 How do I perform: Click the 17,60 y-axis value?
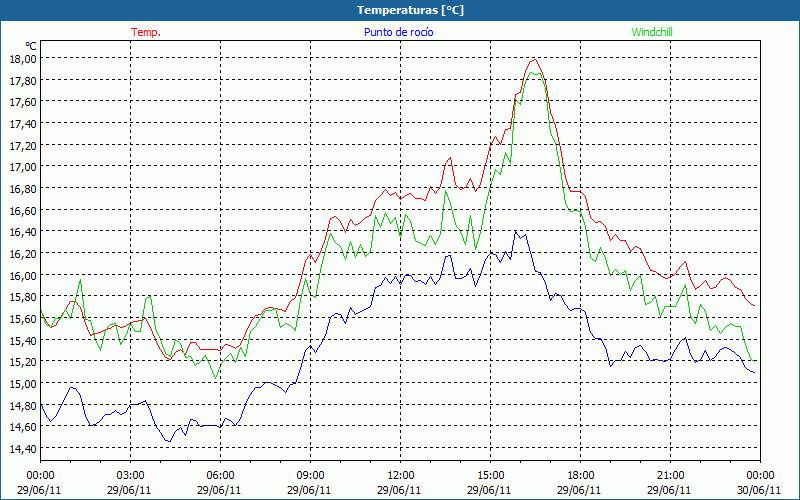click(x=23, y=102)
